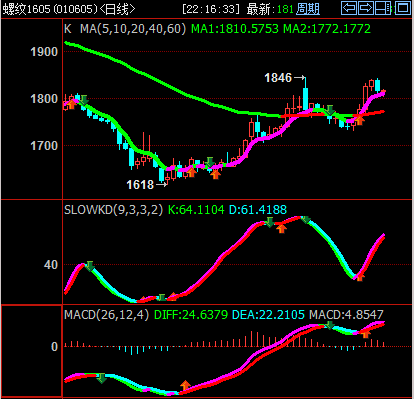Click the MACD zero axis label
Image resolution: width=414 pixels, height=399 pixels.
click(x=54, y=347)
